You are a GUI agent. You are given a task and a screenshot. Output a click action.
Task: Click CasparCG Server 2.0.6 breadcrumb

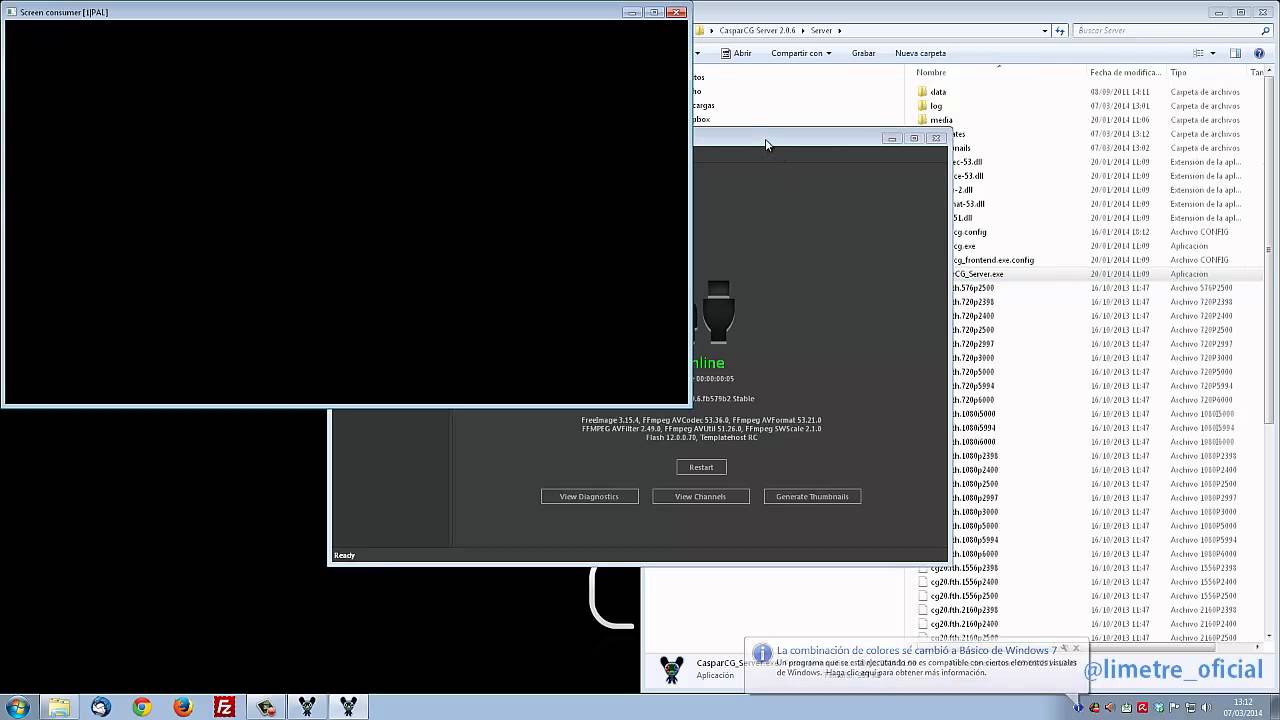[758, 30]
